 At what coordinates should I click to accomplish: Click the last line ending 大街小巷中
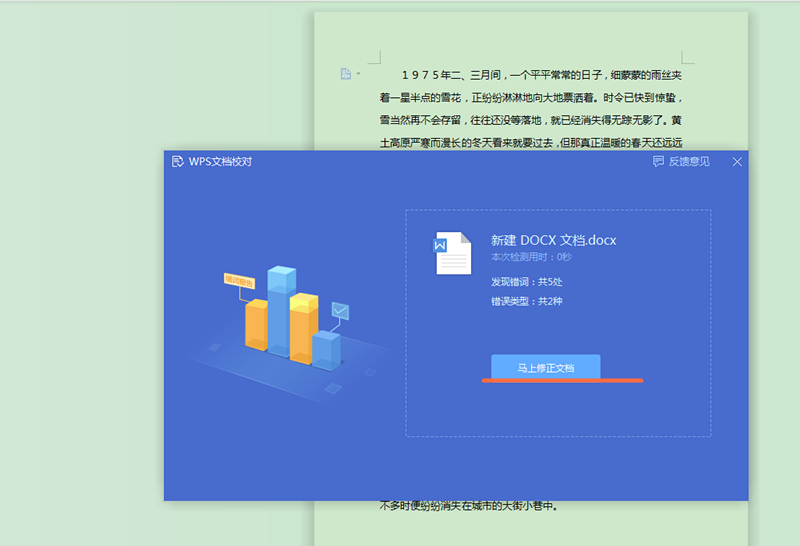coord(468,505)
